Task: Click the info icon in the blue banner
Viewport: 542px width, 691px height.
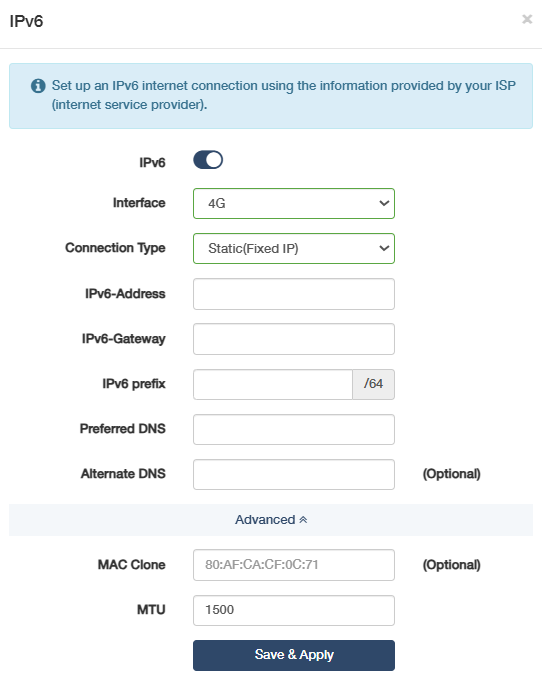Action: pyautogui.click(x=38, y=85)
